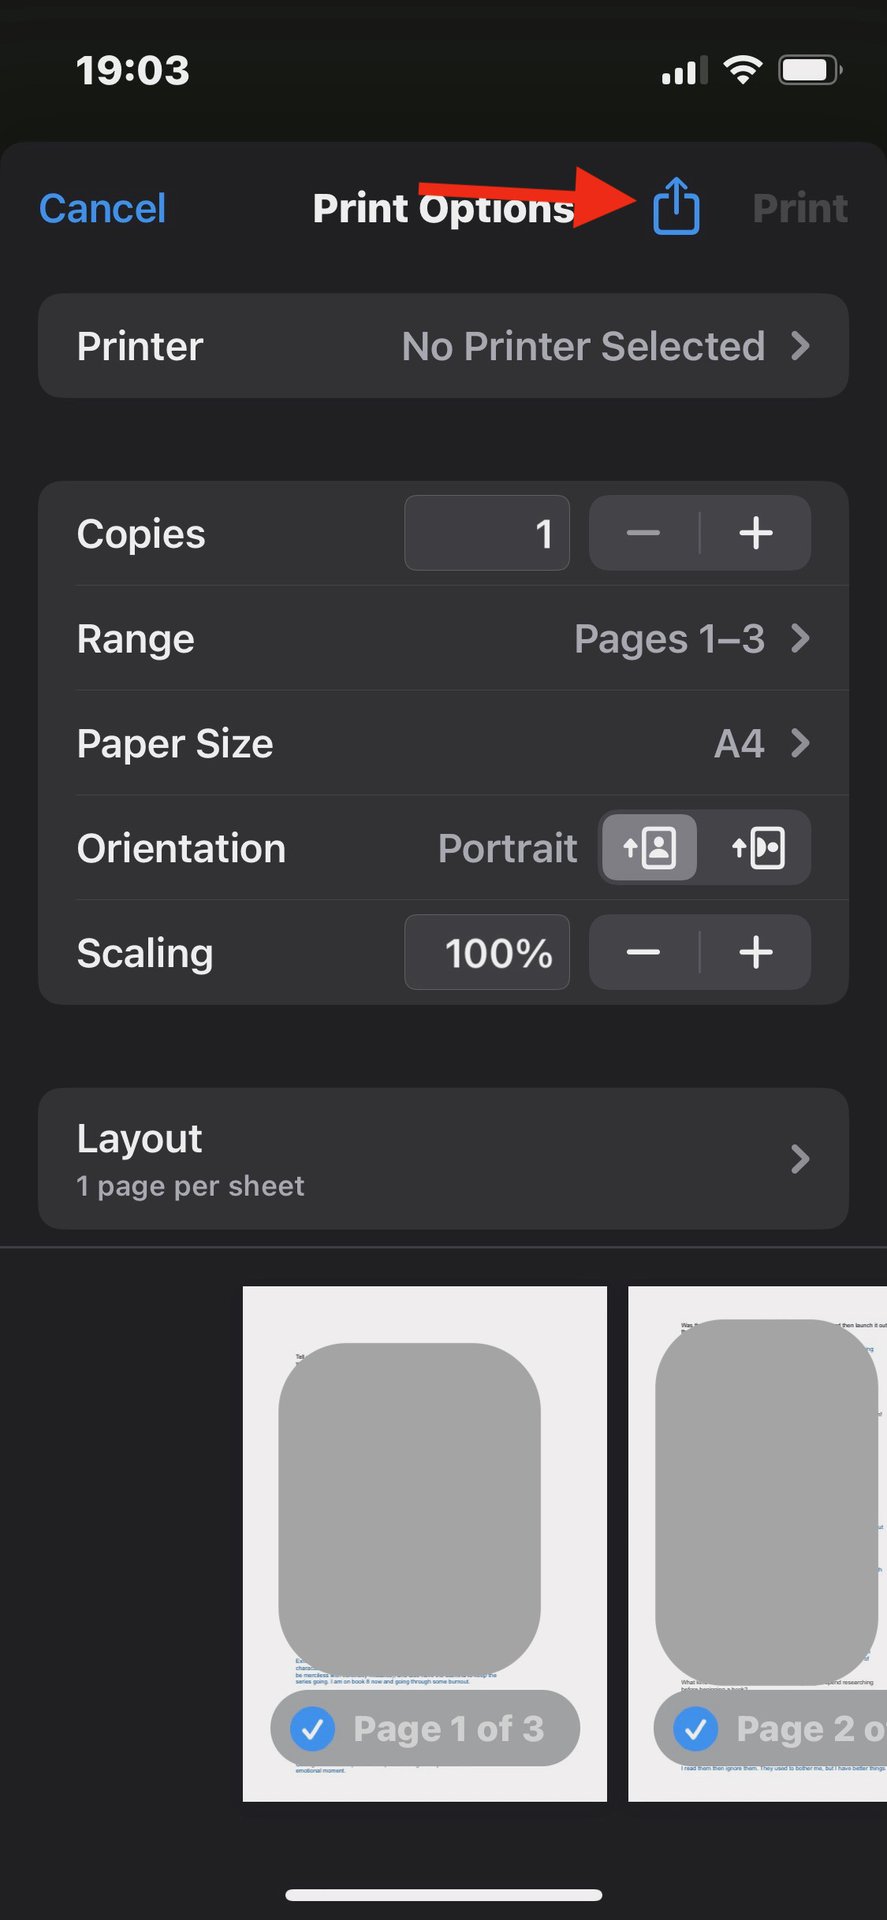
Task: Open the Paper Size A4 chooser
Action: [443, 743]
